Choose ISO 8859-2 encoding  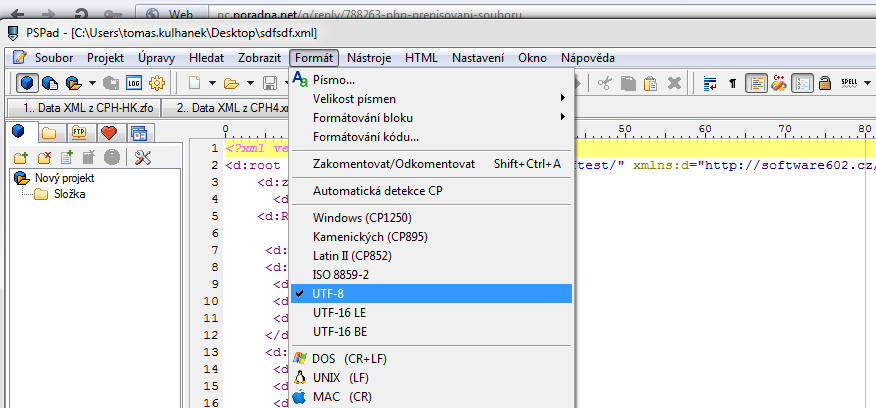point(431,274)
